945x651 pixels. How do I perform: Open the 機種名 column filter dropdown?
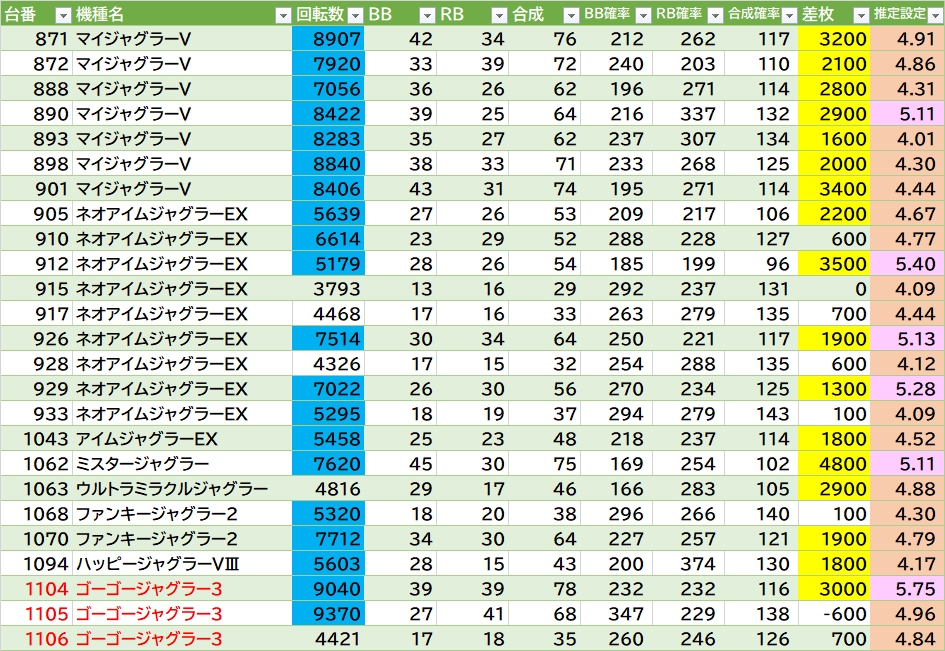point(283,15)
